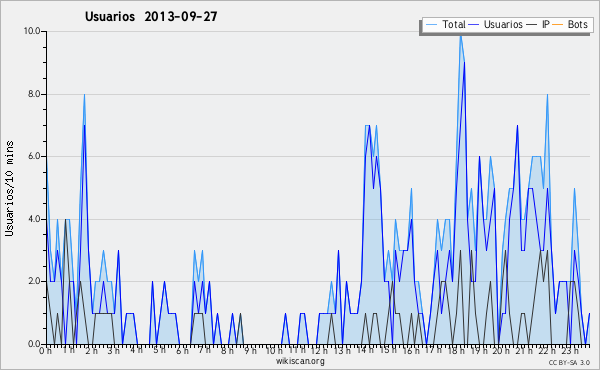The width and height of the screenshot is (600, 370).
Task: Click the wikiscan.org label
Action: click(x=300, y=361)
